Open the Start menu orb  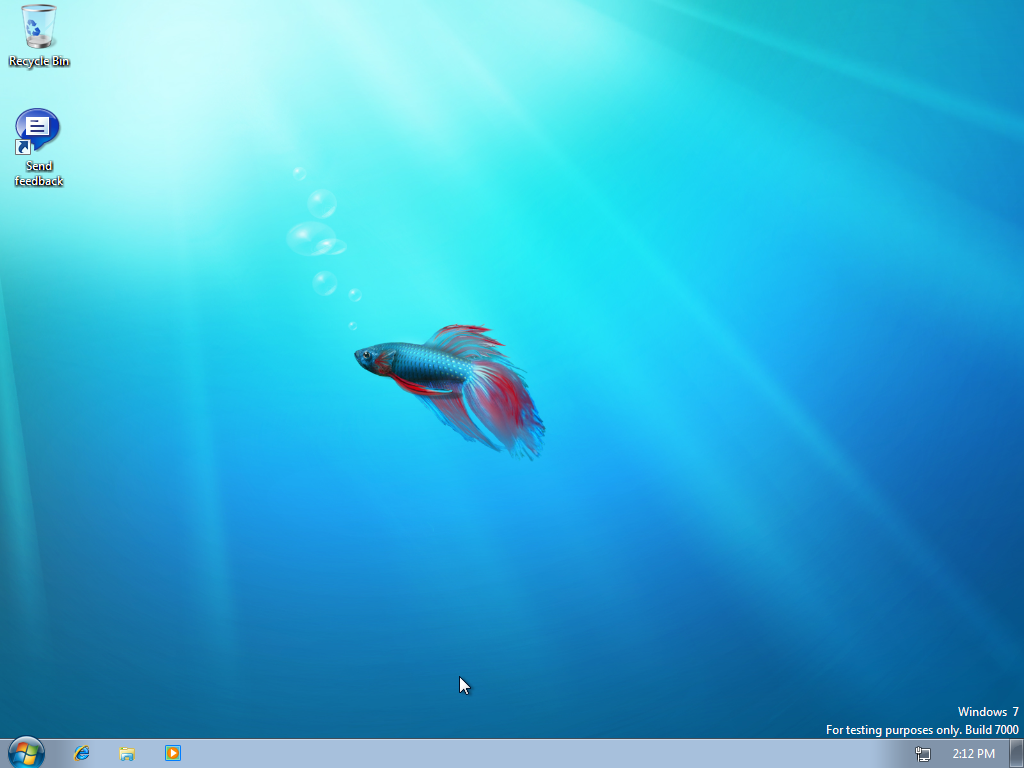(26, 752)
